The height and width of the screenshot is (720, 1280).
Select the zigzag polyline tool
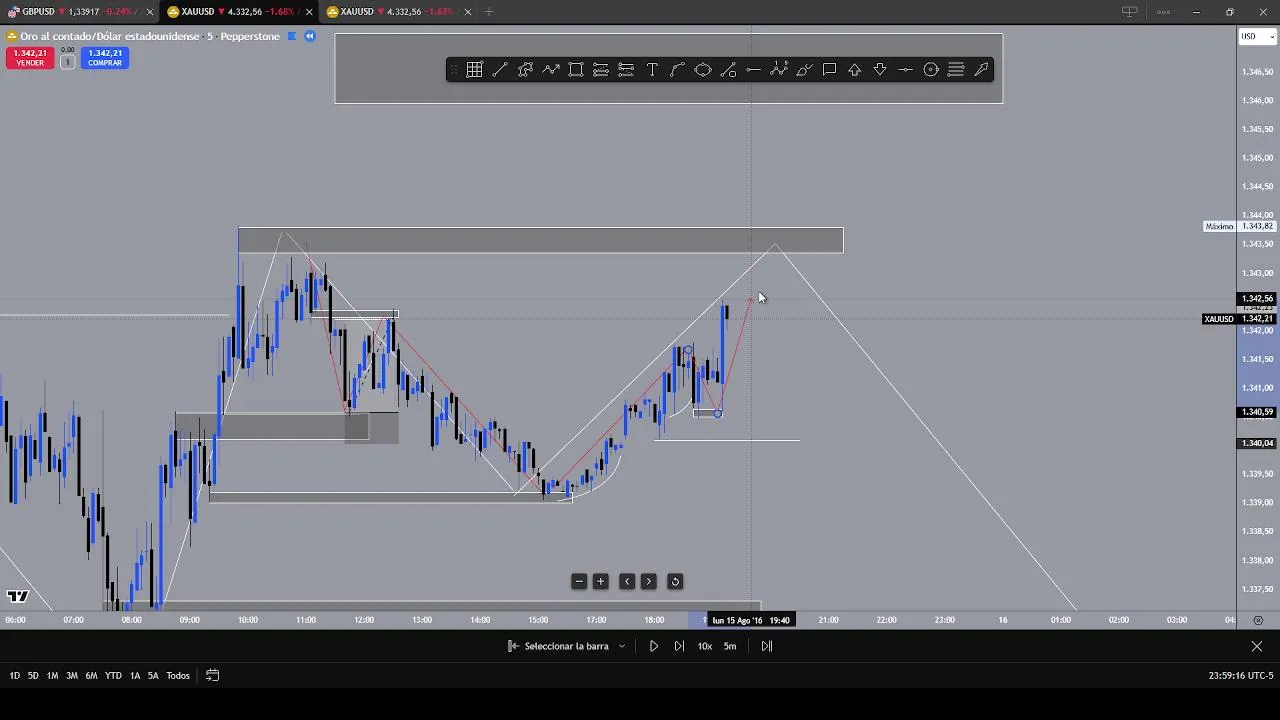(x=551, y=70)
